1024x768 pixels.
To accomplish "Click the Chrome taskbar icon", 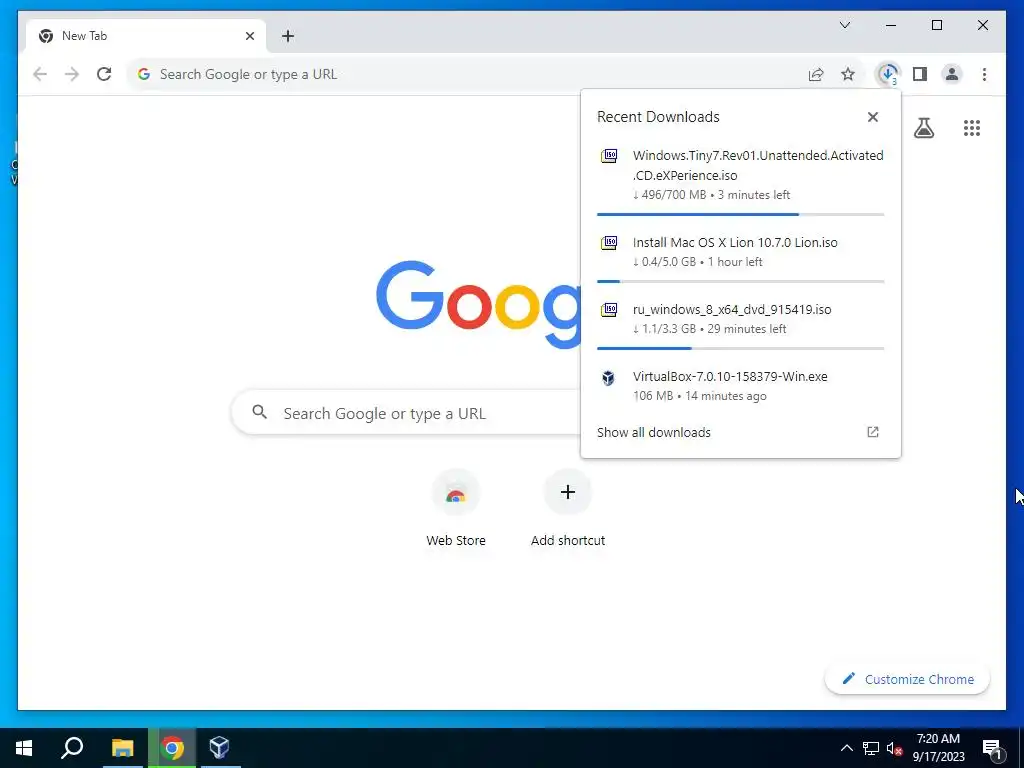I will coord(172,748).
